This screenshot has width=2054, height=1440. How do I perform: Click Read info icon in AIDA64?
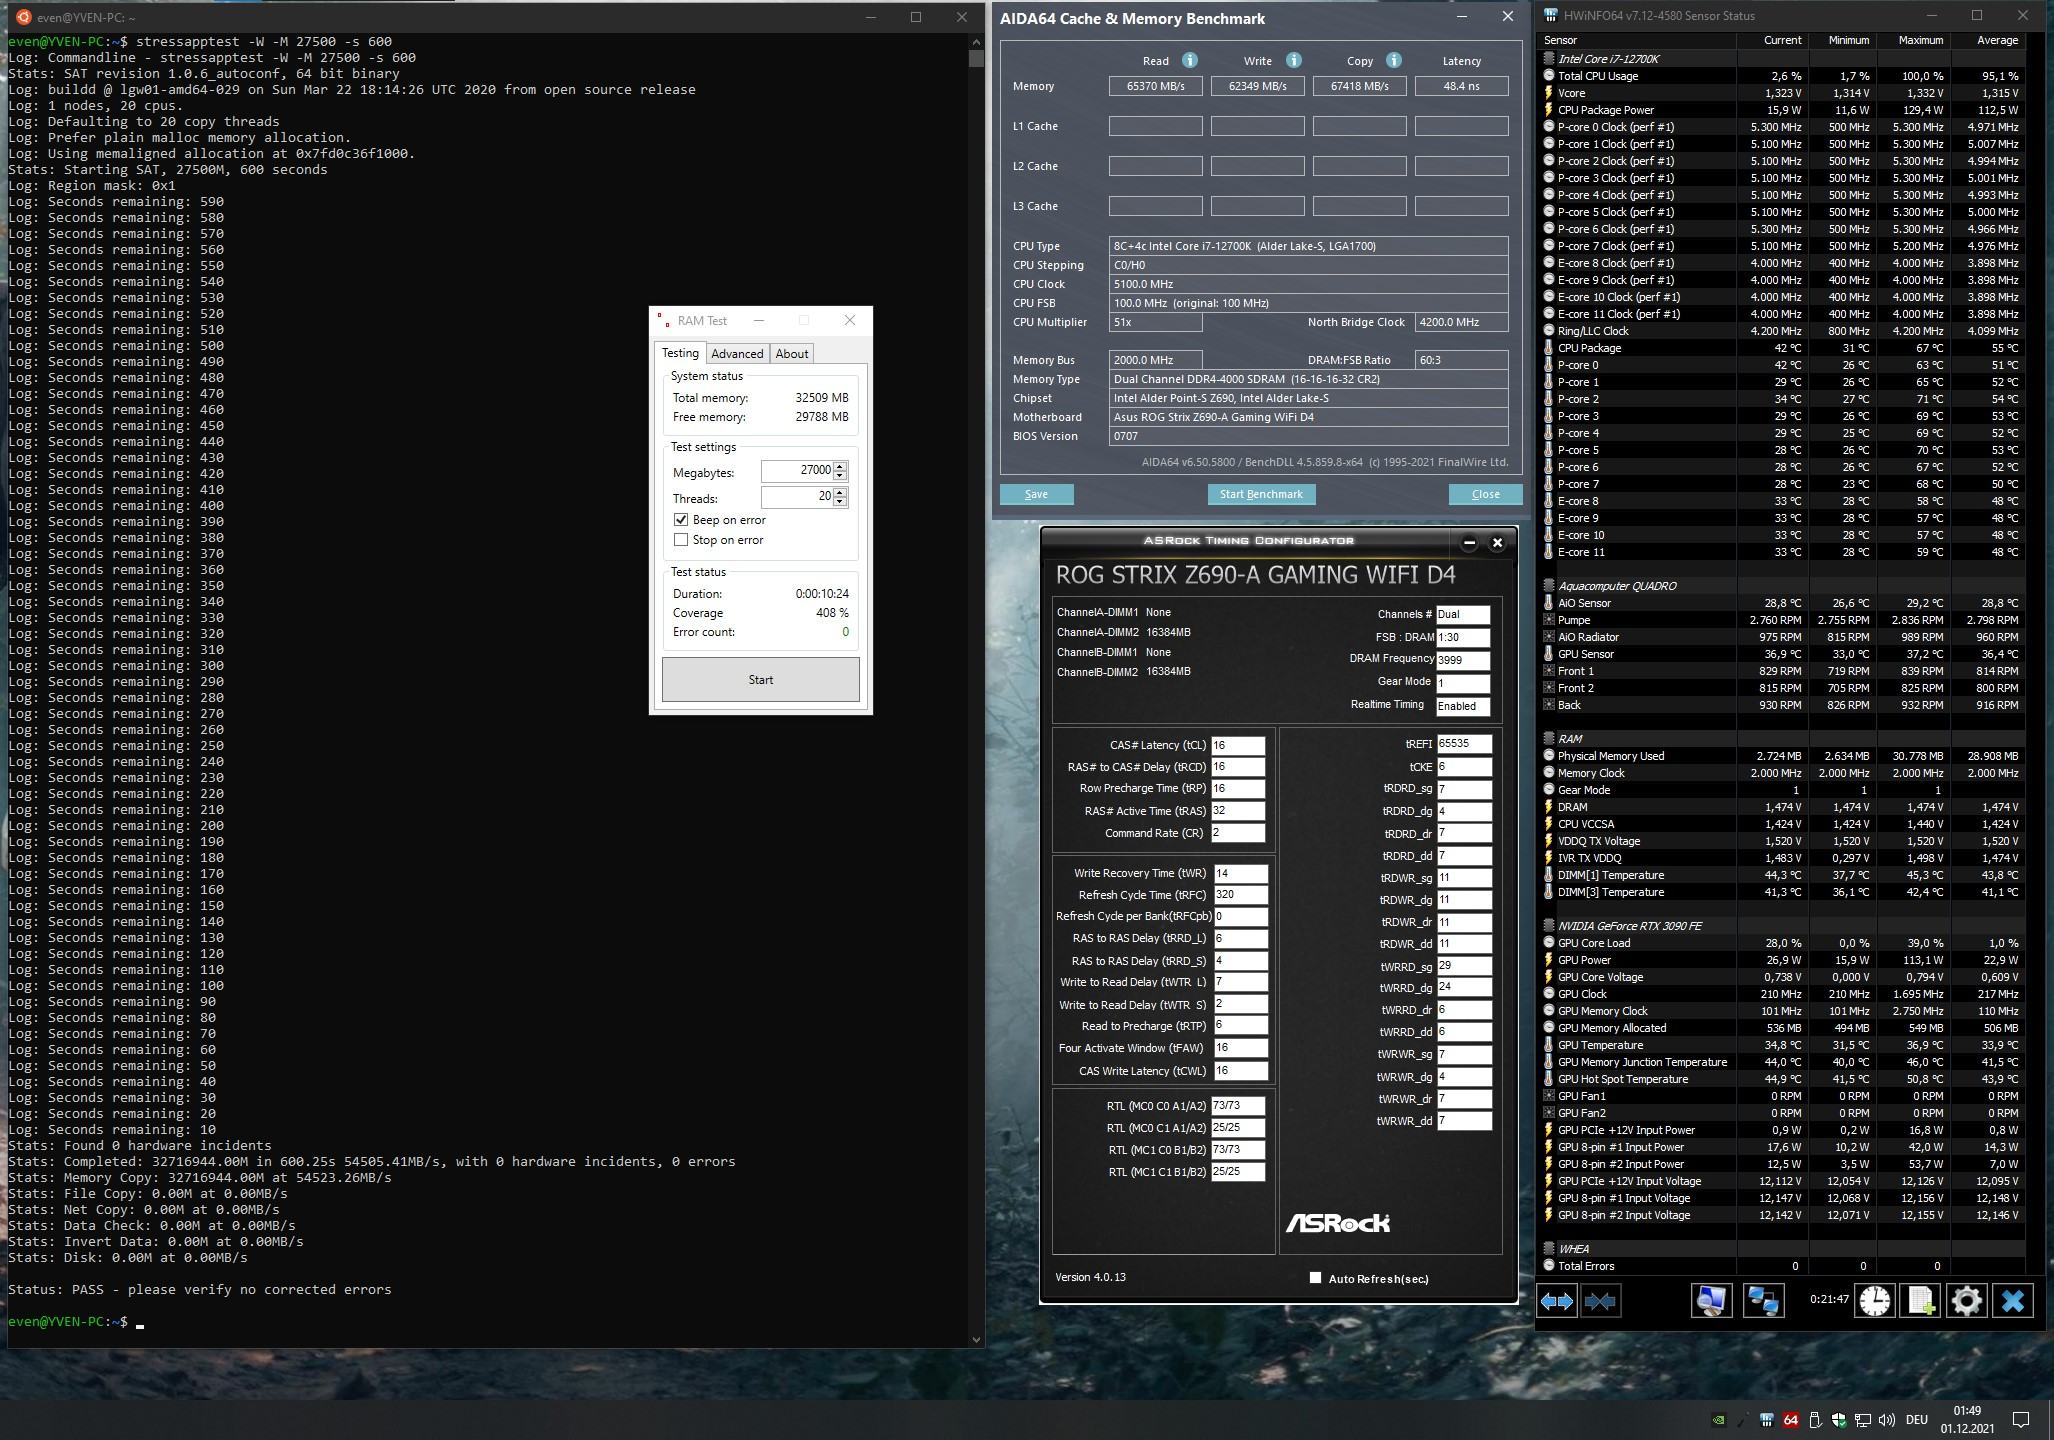click(1189, 60)
